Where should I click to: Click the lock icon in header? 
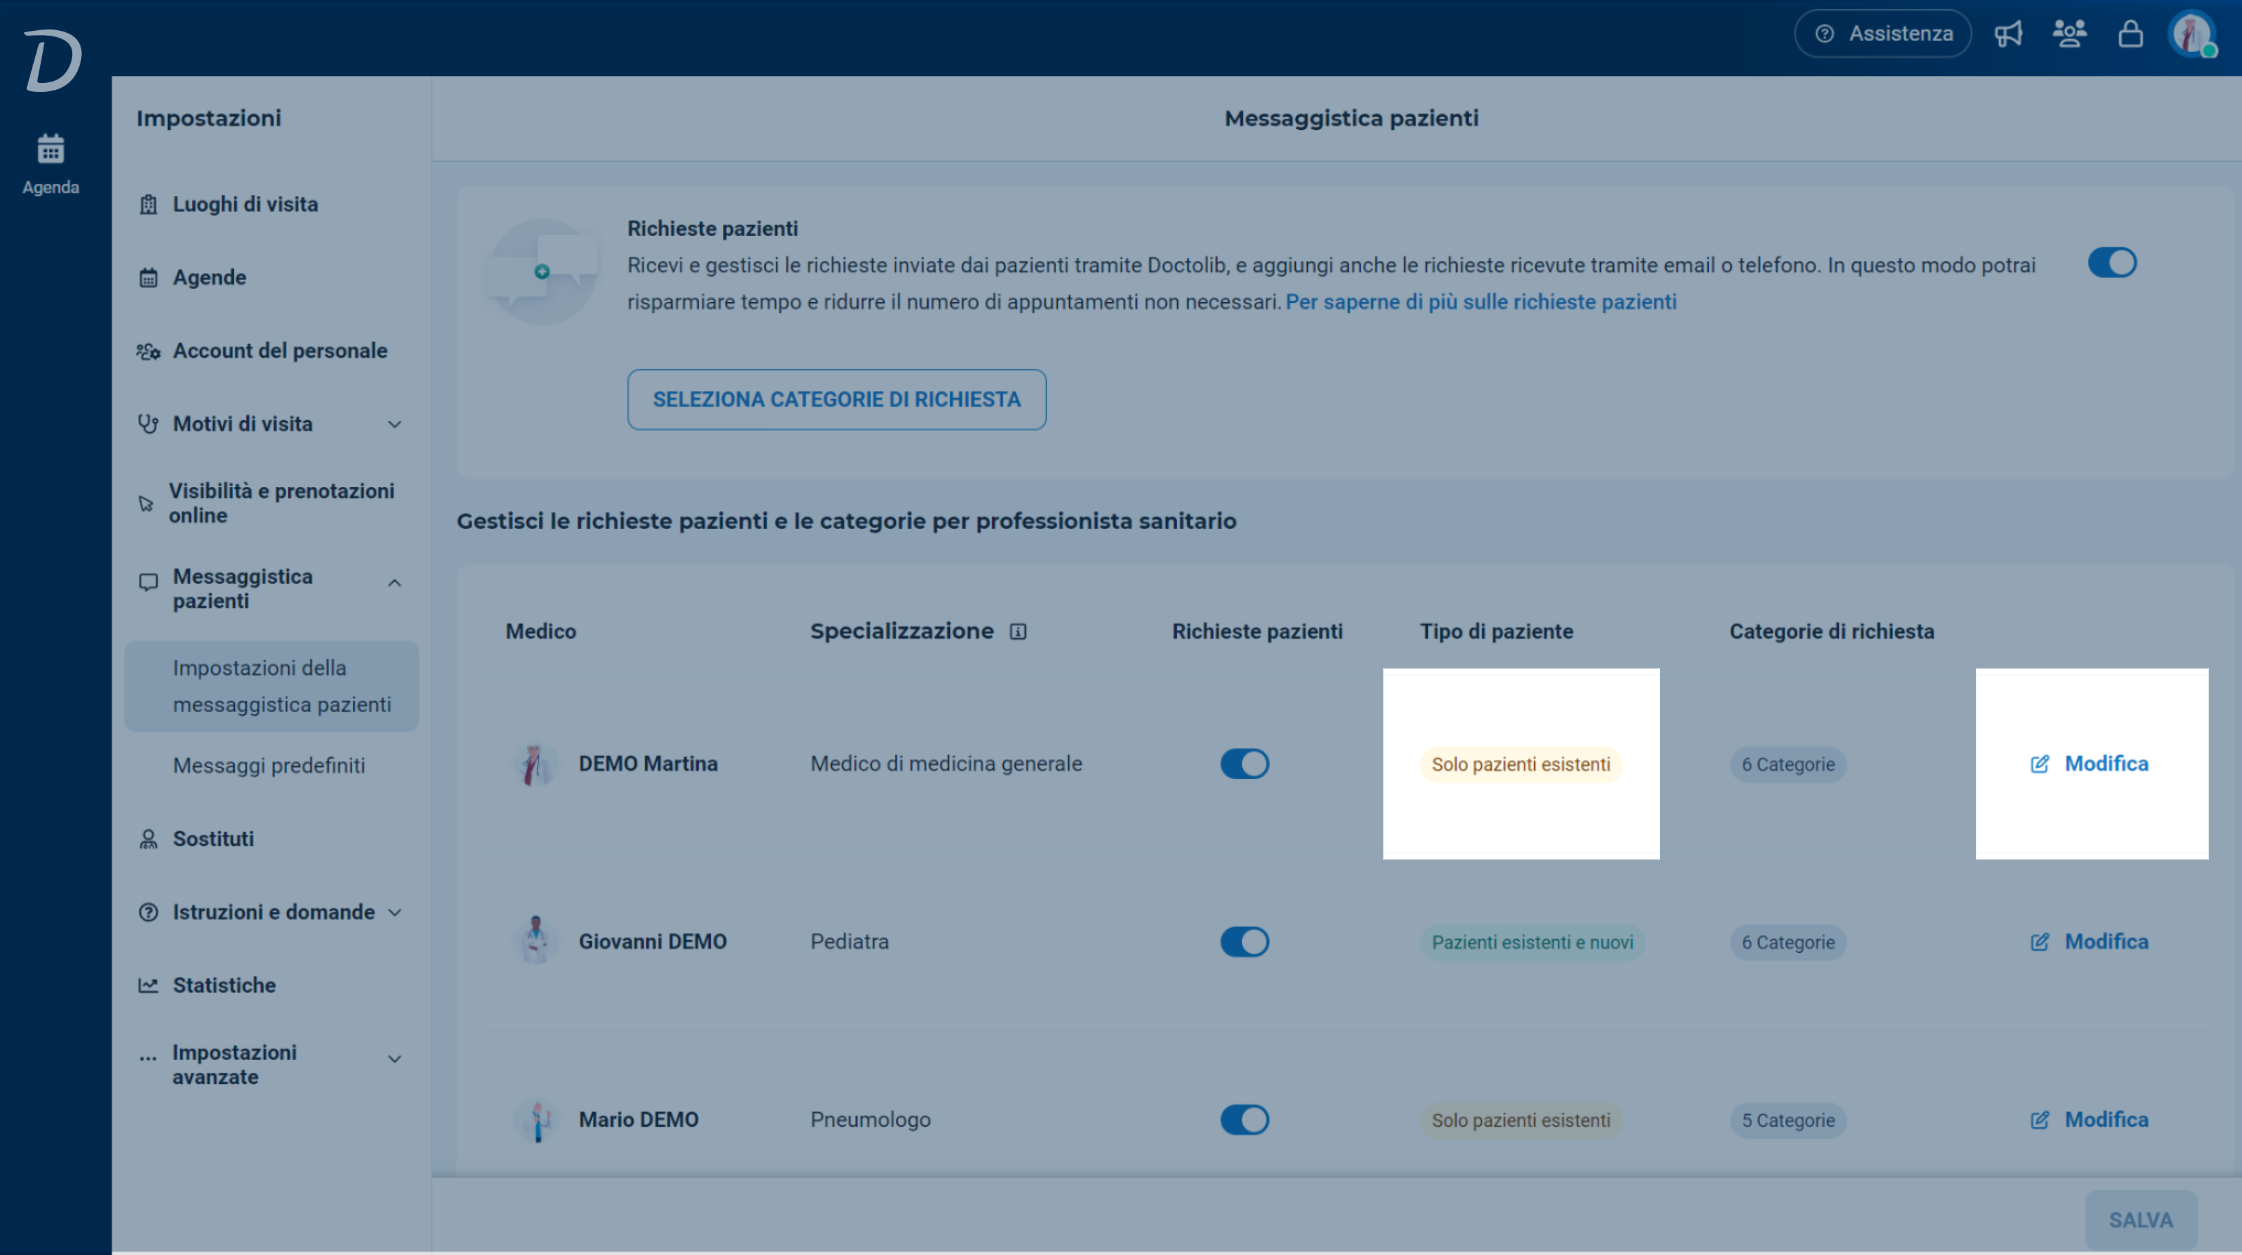pos(2130,34)
